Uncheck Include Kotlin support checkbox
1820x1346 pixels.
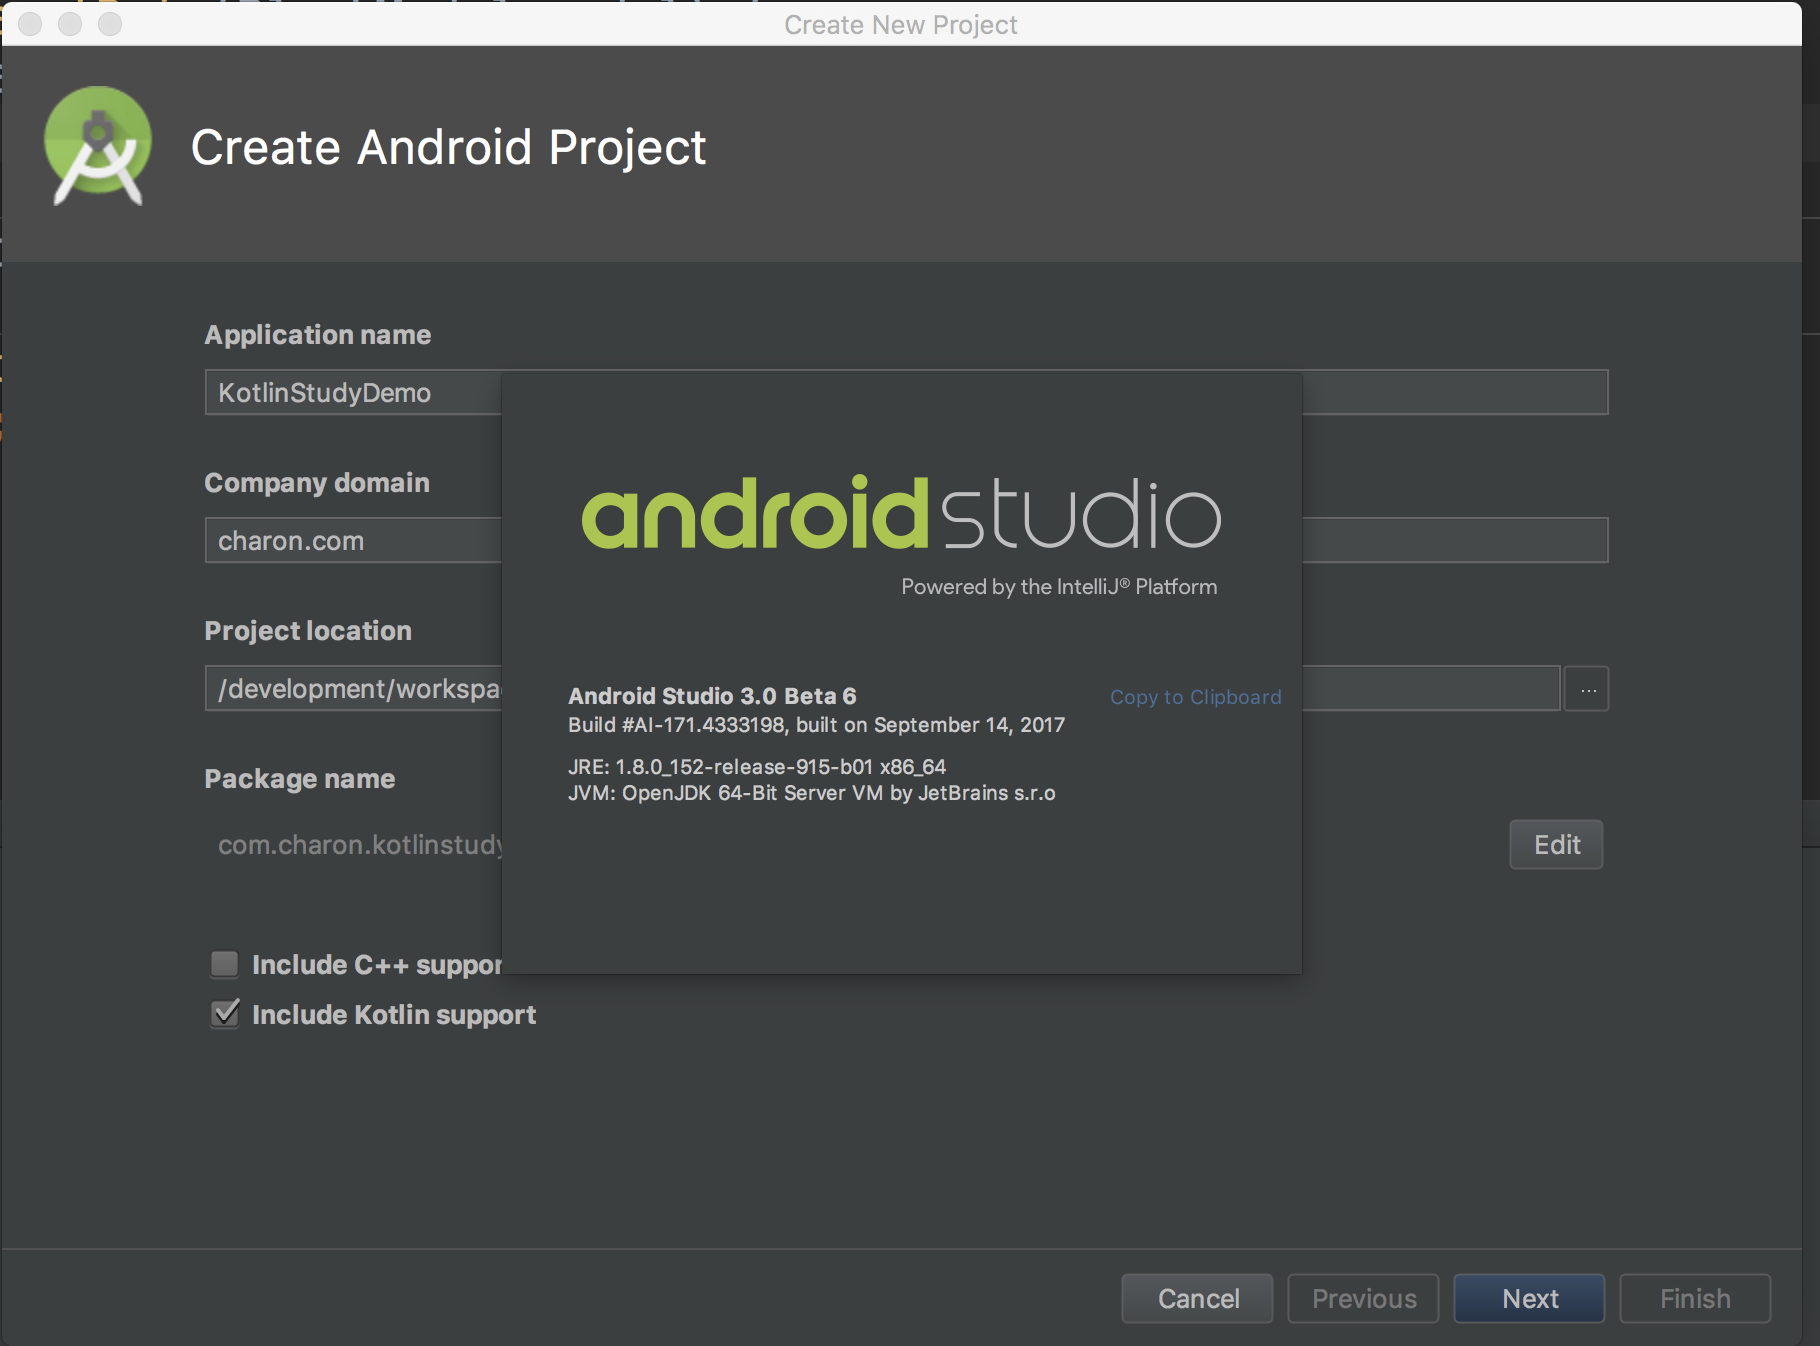tap(225, 1014)
